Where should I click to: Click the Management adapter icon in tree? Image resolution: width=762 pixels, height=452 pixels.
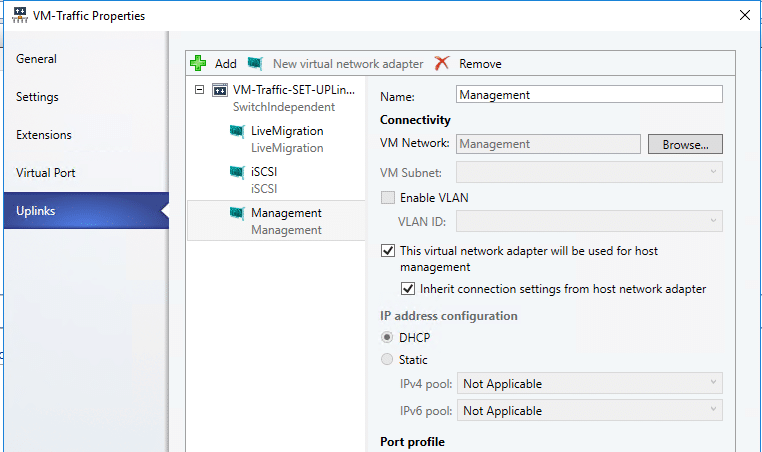[237, 213]
